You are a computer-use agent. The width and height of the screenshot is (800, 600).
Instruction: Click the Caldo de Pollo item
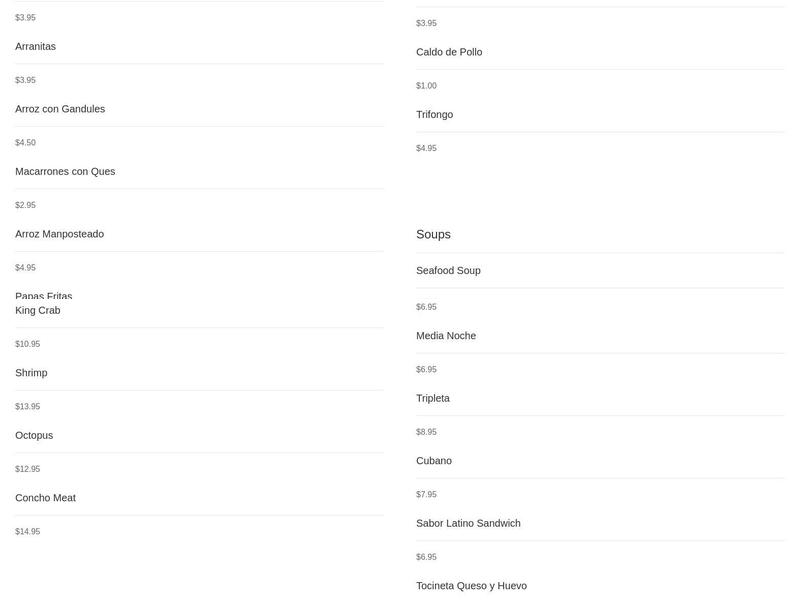[449, 52]
